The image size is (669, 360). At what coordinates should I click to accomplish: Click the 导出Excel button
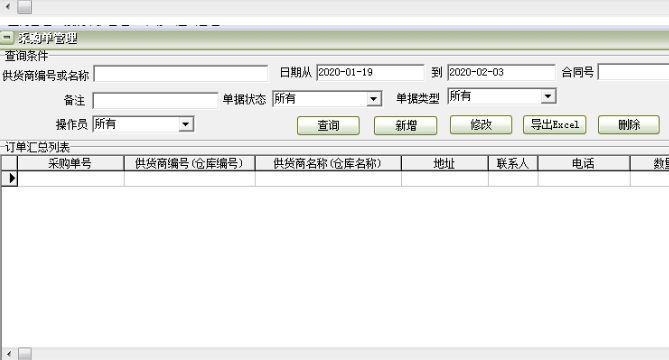tap(554, 125)
